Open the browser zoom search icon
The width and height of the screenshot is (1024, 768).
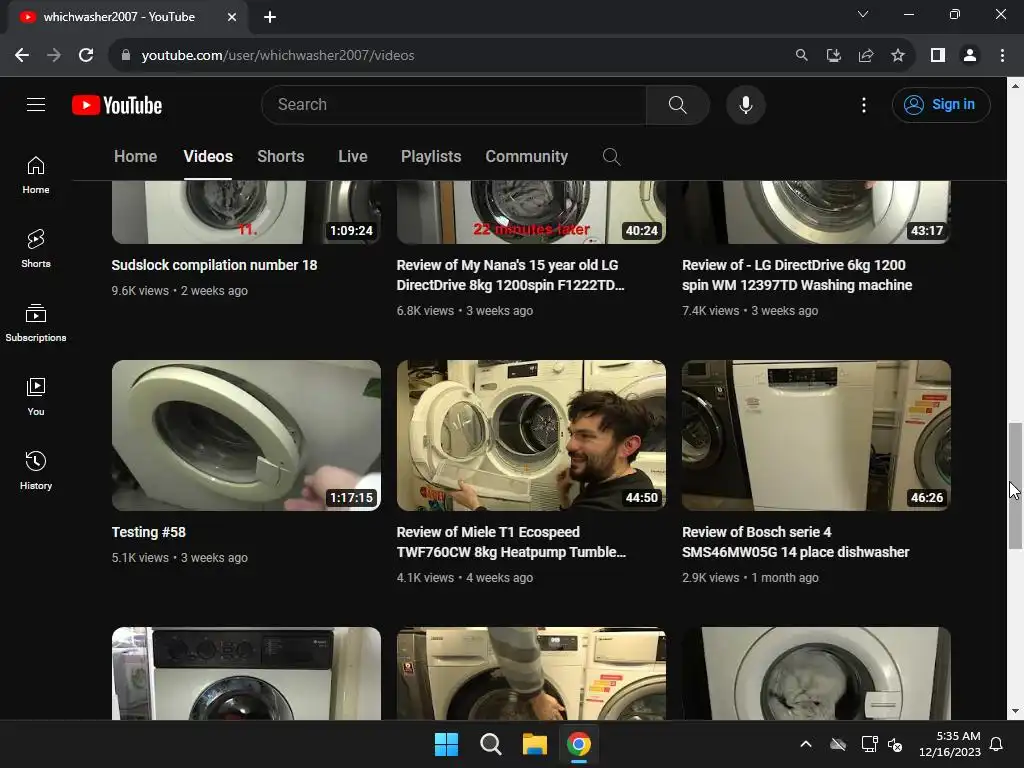801,56
